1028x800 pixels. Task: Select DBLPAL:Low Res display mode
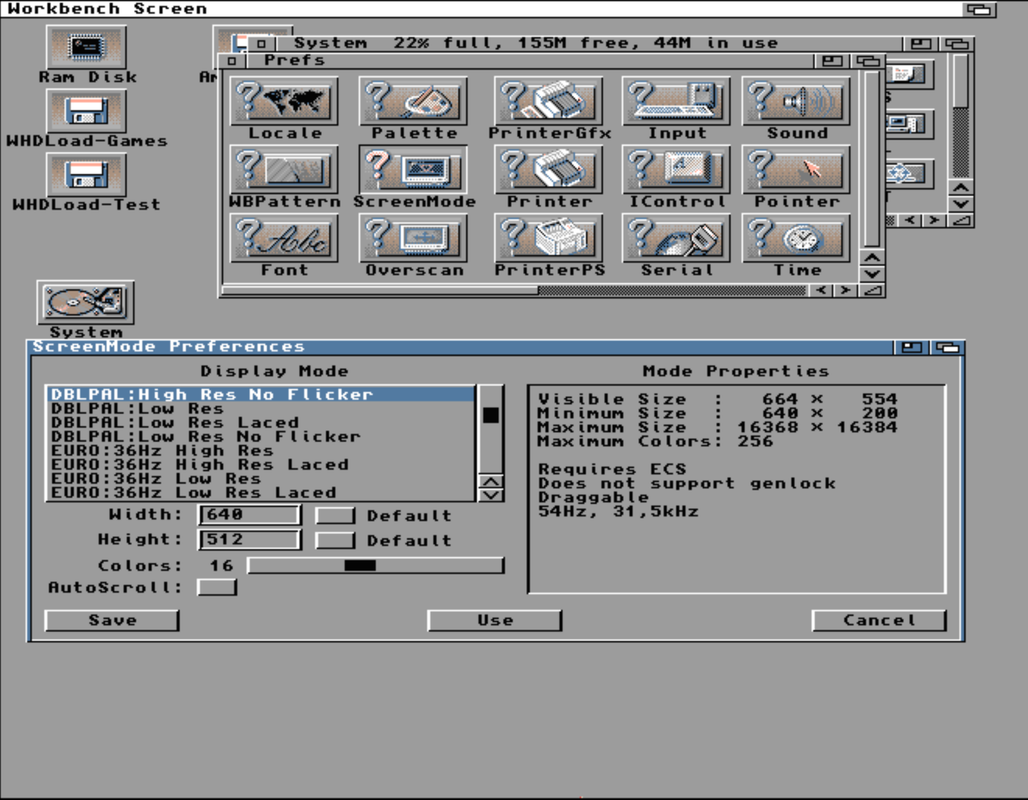click(x=261, y=408)
